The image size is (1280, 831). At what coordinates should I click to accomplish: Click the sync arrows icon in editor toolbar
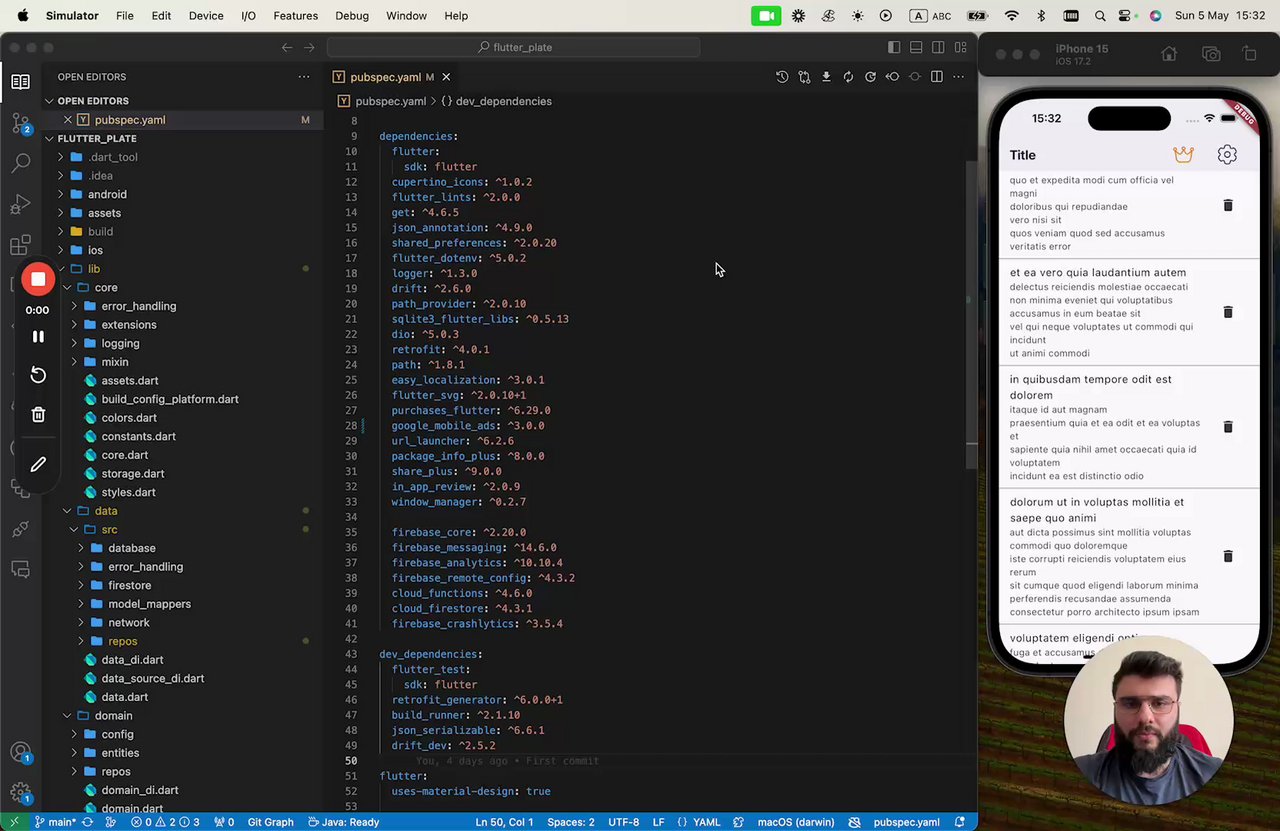click(848, 77)
